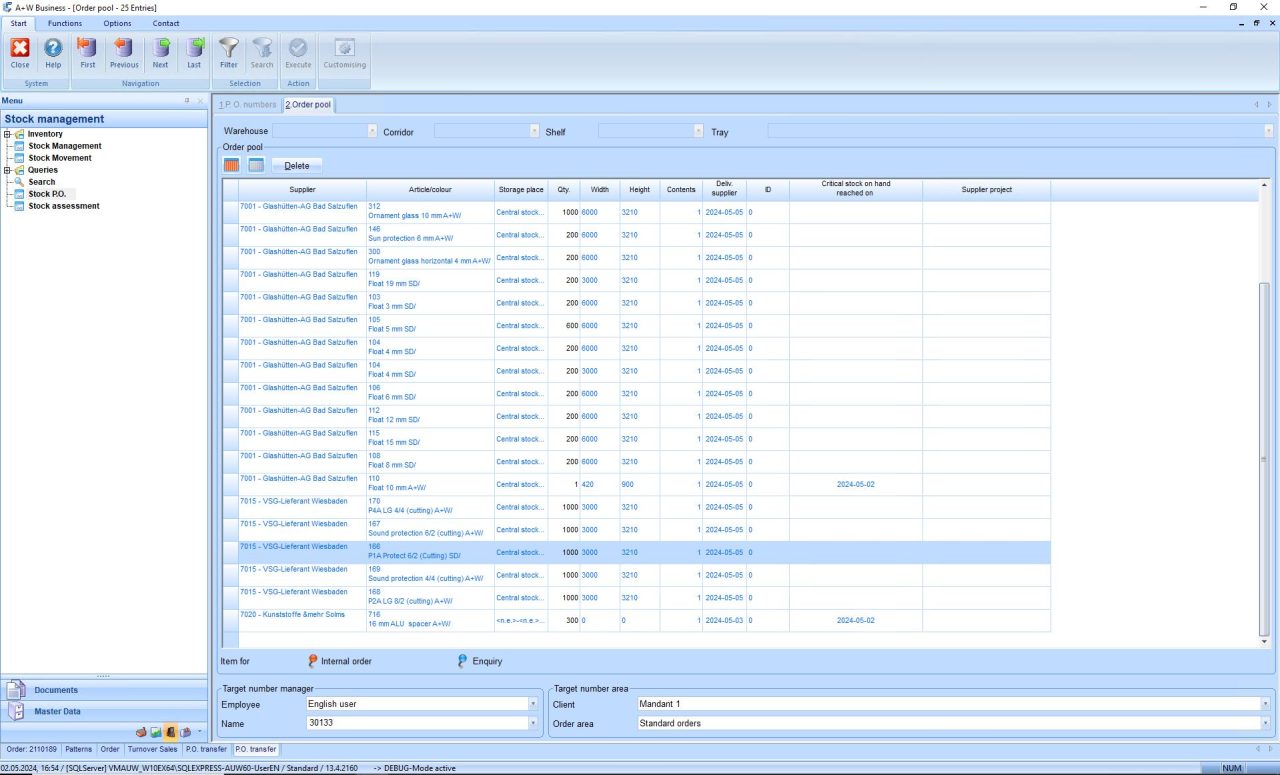Go to First record
Screen dimensions: 1280x775
[88, 53]
